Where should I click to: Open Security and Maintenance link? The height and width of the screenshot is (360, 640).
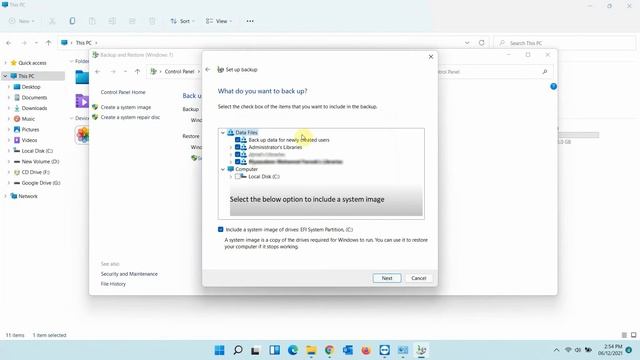[129, 274]
